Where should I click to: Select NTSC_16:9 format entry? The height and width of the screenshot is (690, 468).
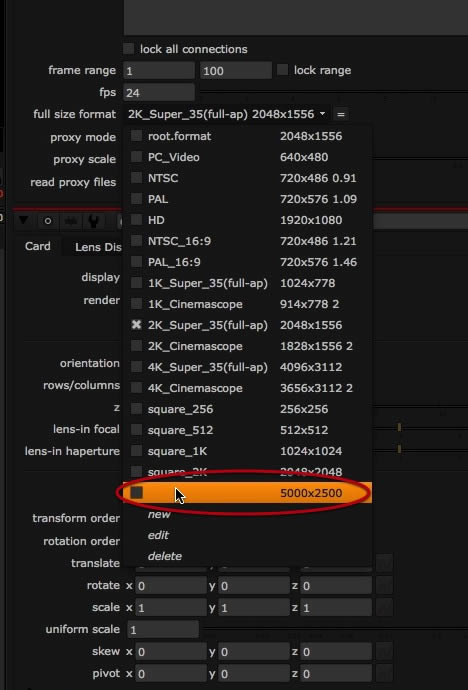click(248, 241)
